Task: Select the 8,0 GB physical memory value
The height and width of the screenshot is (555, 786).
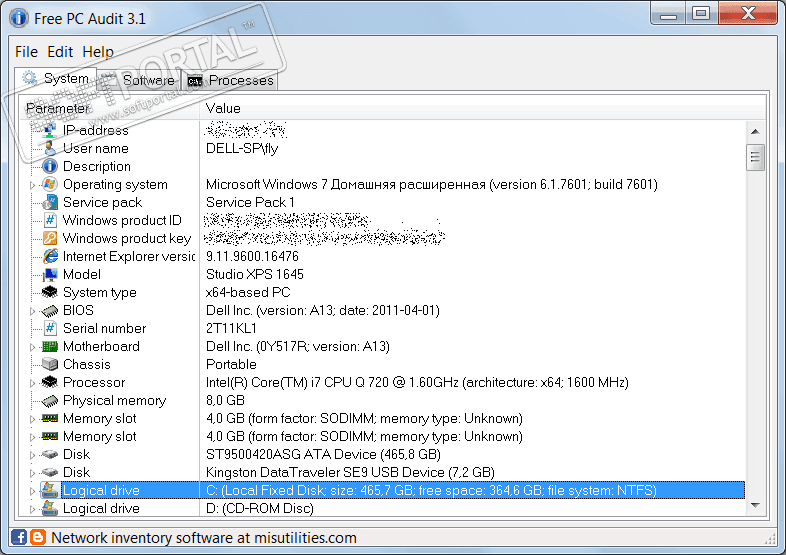Action: click(x=225, y=401)
